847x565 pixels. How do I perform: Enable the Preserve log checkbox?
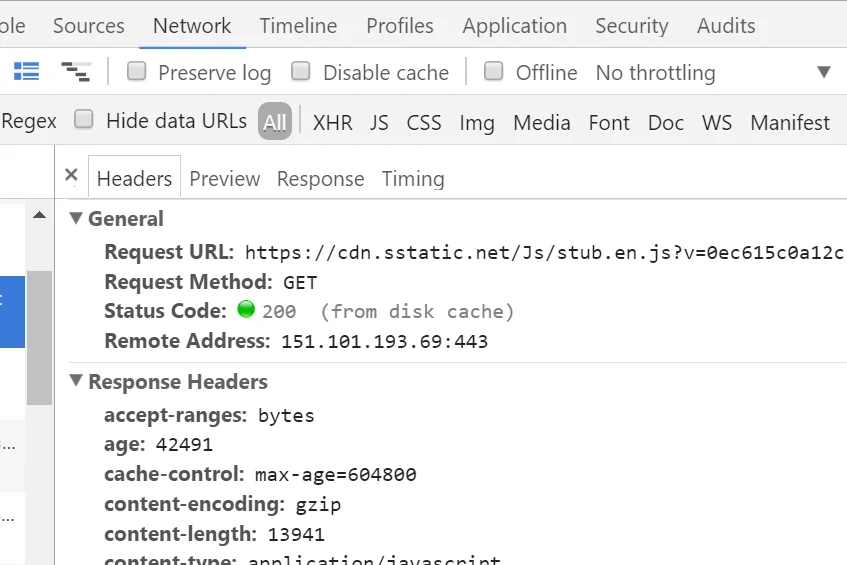pos(136,71)
